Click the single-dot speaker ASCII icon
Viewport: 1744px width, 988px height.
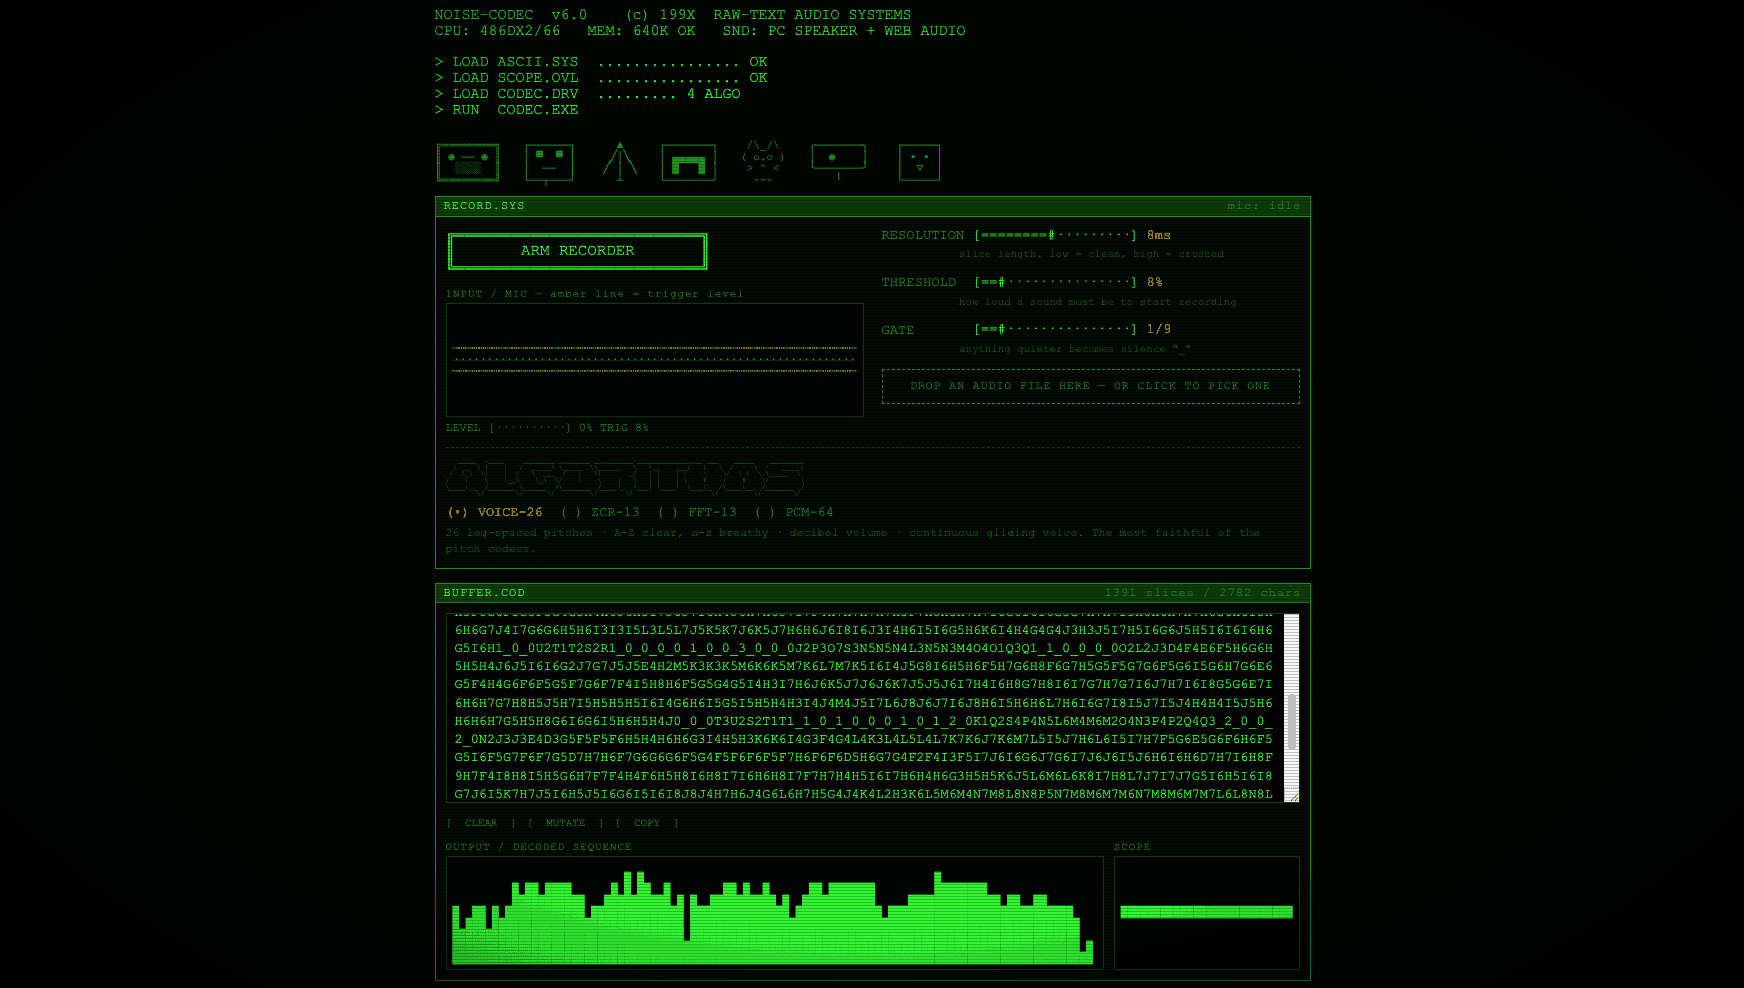pos(838,160)
